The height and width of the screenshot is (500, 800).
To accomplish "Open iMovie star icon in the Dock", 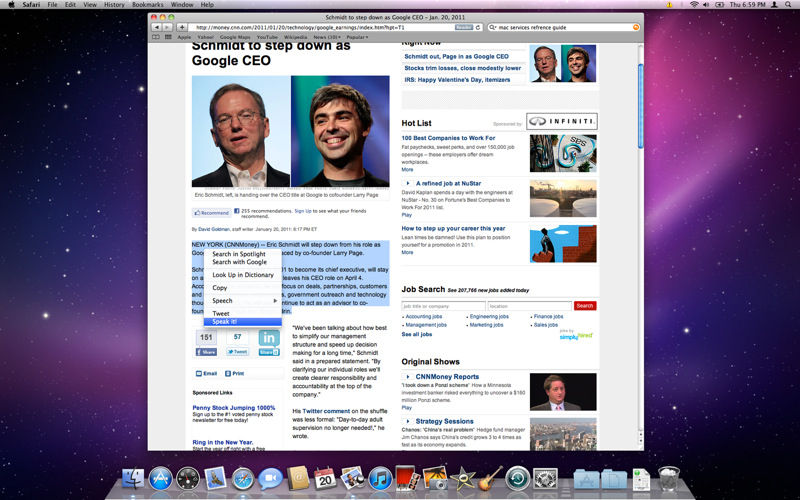I will 463,479.
